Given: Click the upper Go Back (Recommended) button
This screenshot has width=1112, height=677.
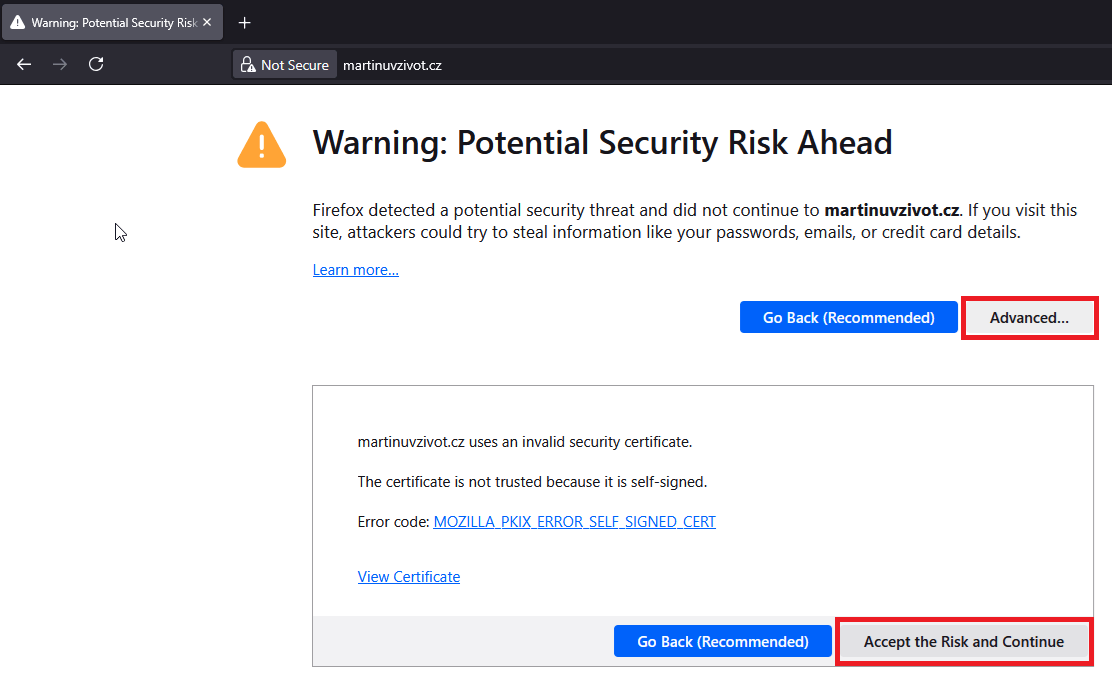Looking at the screenshot, I should pyautogui.click(x=848, y=317).
